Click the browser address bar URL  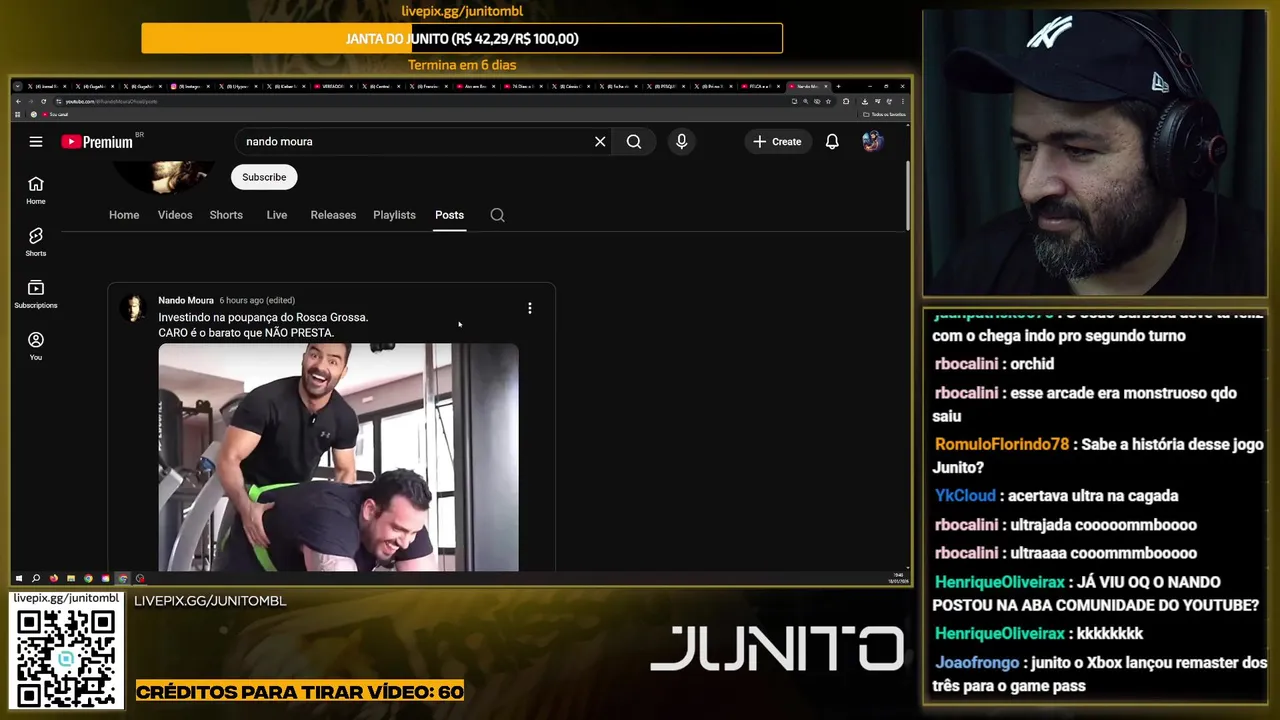111,101
